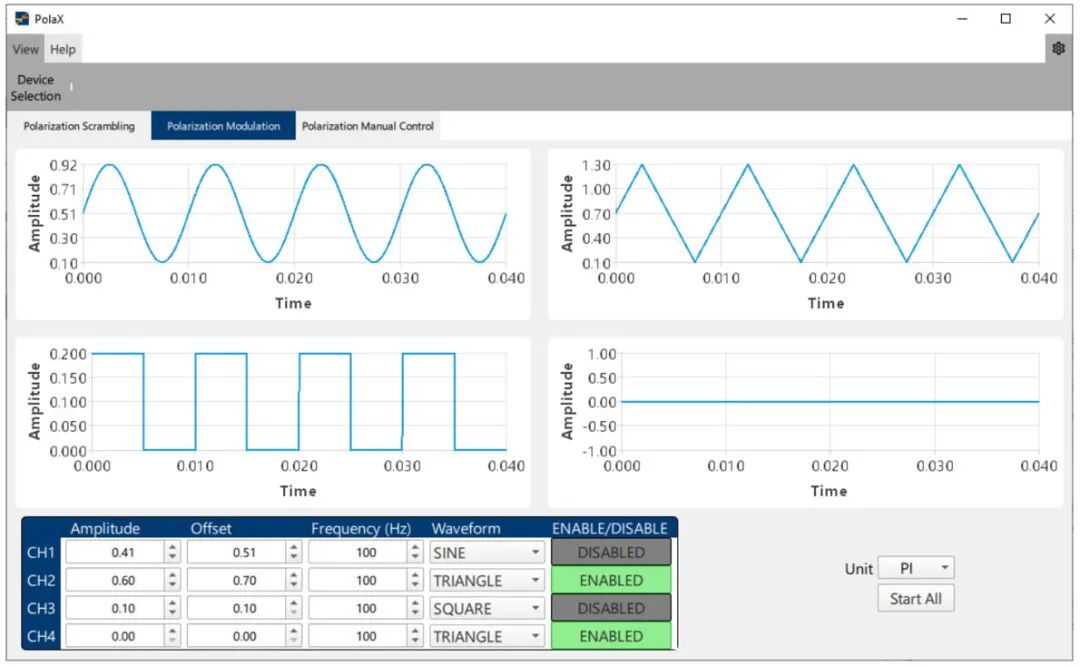Open CH1 SINE waveform dropdown

487,552
